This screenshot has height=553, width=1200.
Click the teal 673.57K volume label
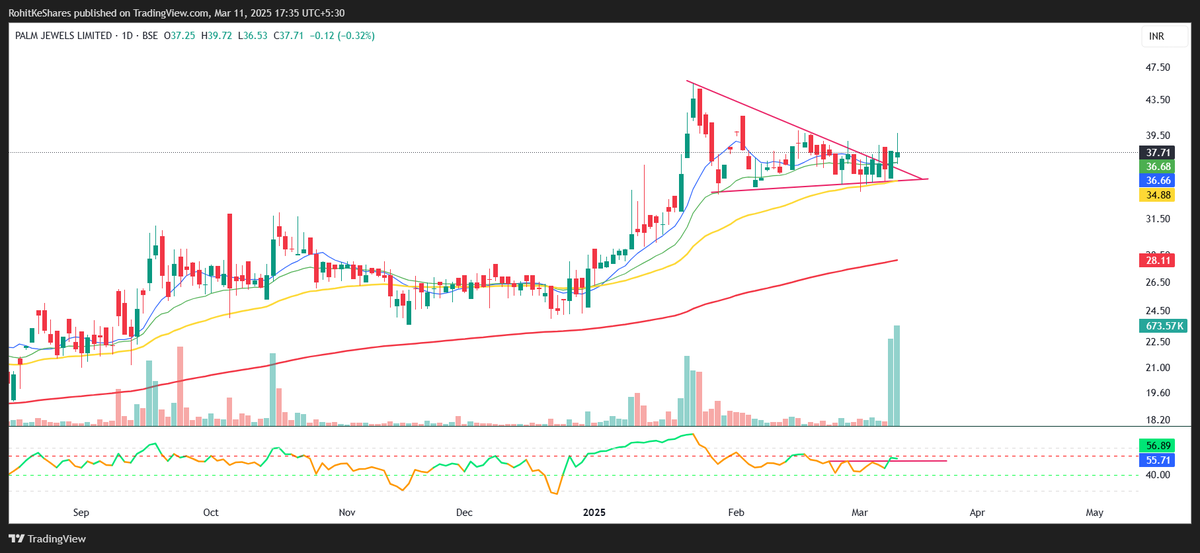[1163, 326]
